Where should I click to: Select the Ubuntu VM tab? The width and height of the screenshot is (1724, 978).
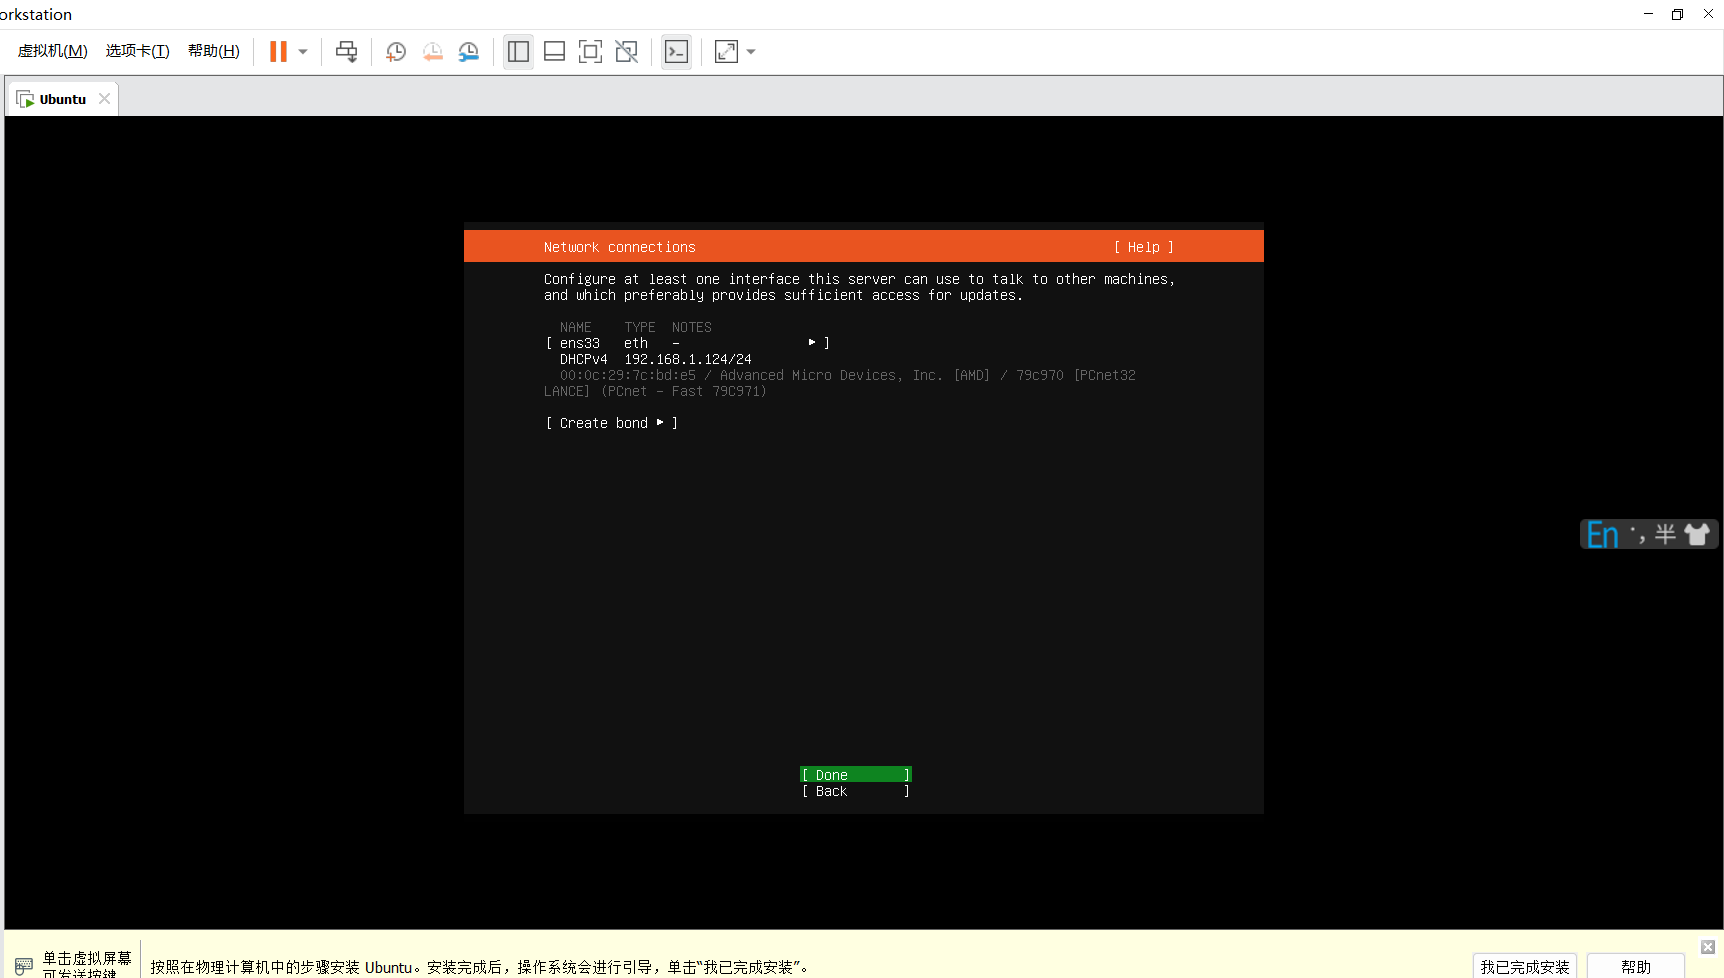(62, 99)
